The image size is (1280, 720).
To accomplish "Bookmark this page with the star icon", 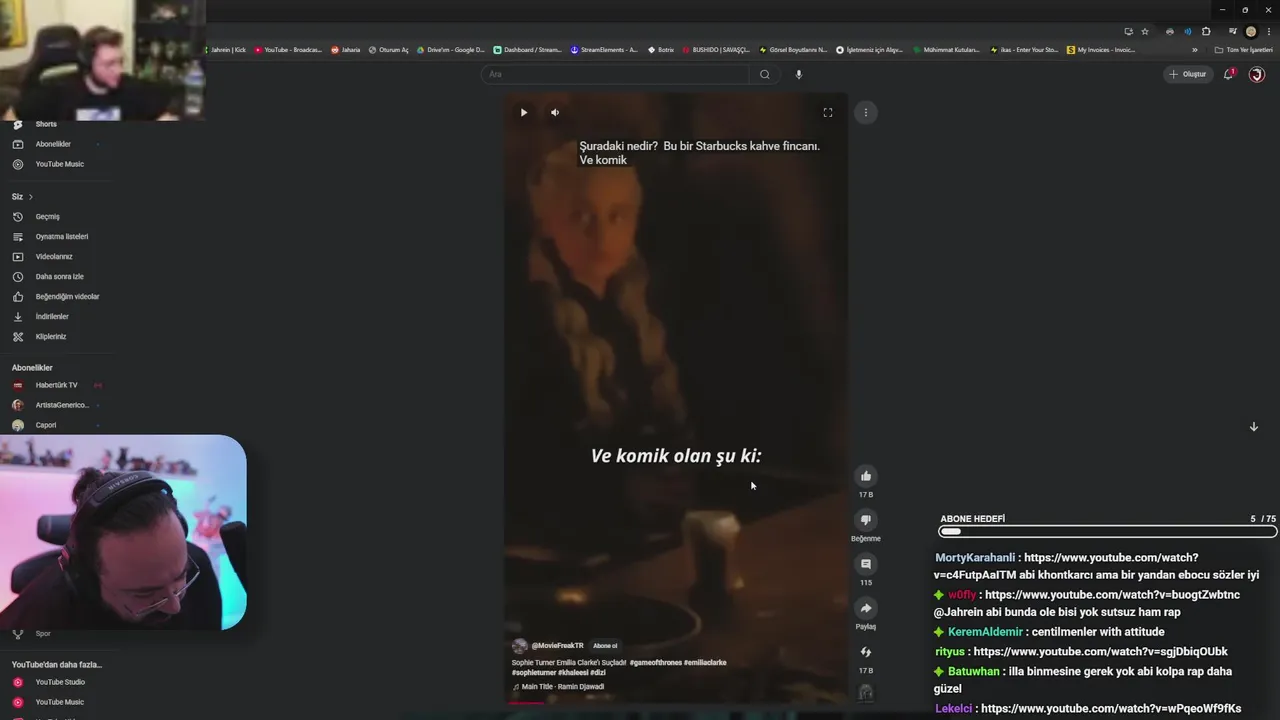I will pyautogui.click(x=1145, y=31).
